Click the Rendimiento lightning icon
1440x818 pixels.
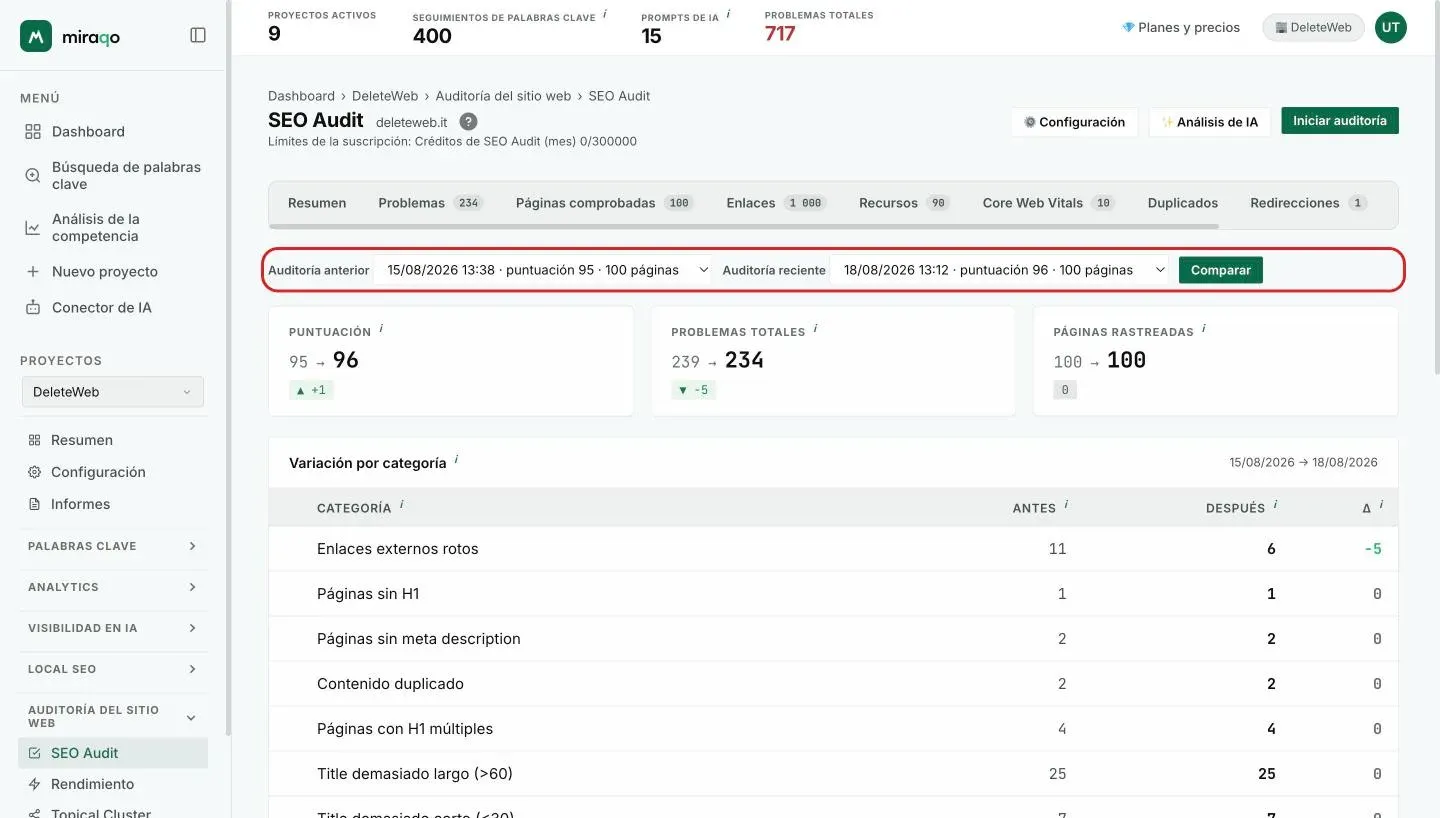(x=34, y=784)
